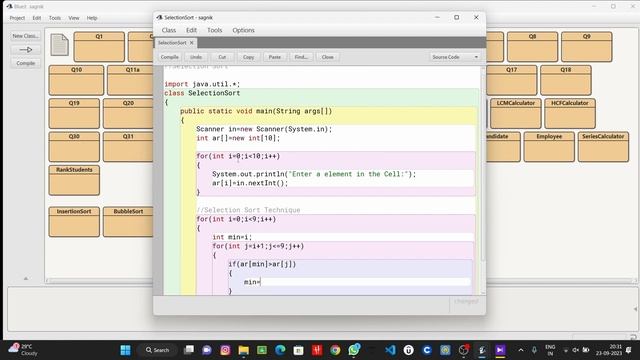Select the Employee class box

click(x=549, y=147)
